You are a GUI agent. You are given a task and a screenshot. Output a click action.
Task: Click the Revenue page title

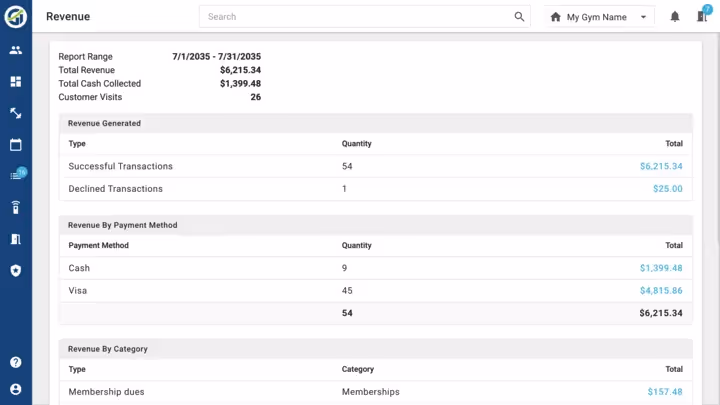(68, 17)
